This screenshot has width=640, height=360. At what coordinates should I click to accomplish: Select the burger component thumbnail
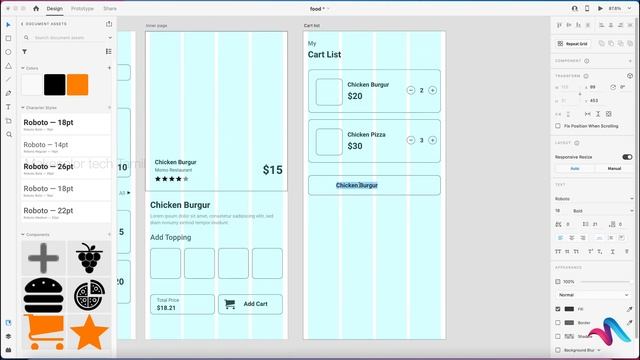point(43,295)
